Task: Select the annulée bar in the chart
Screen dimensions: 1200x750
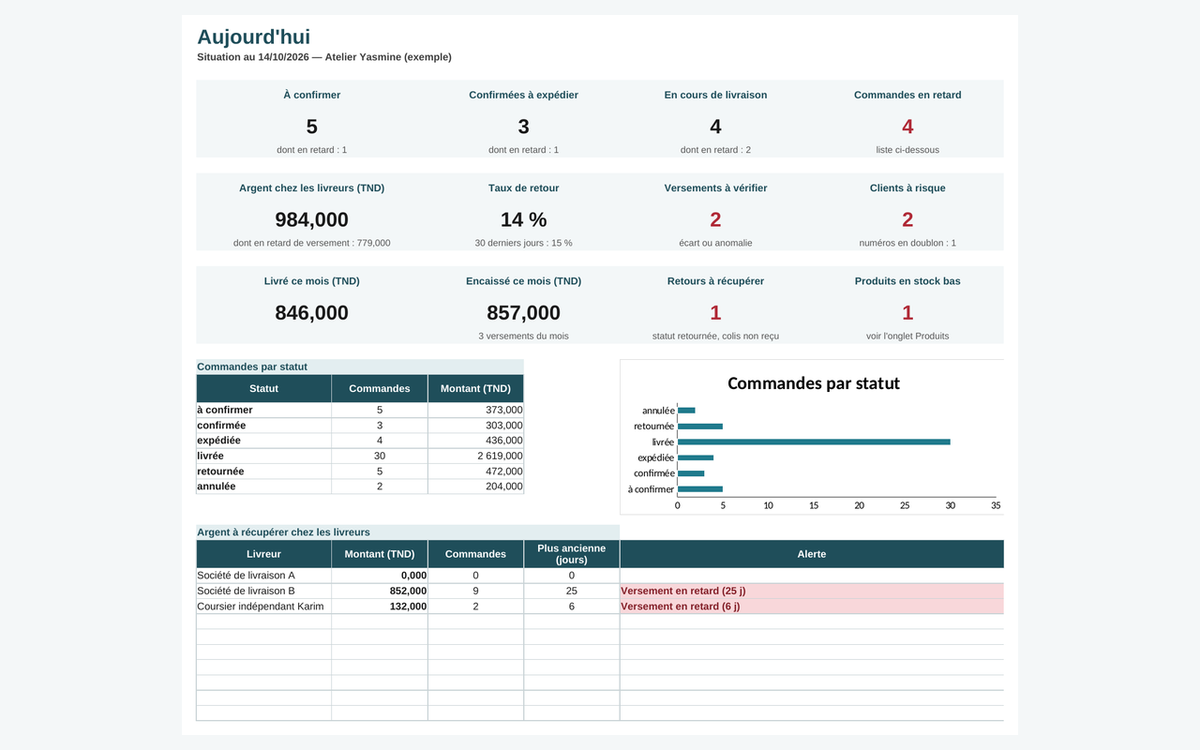Action: point(686,410)
